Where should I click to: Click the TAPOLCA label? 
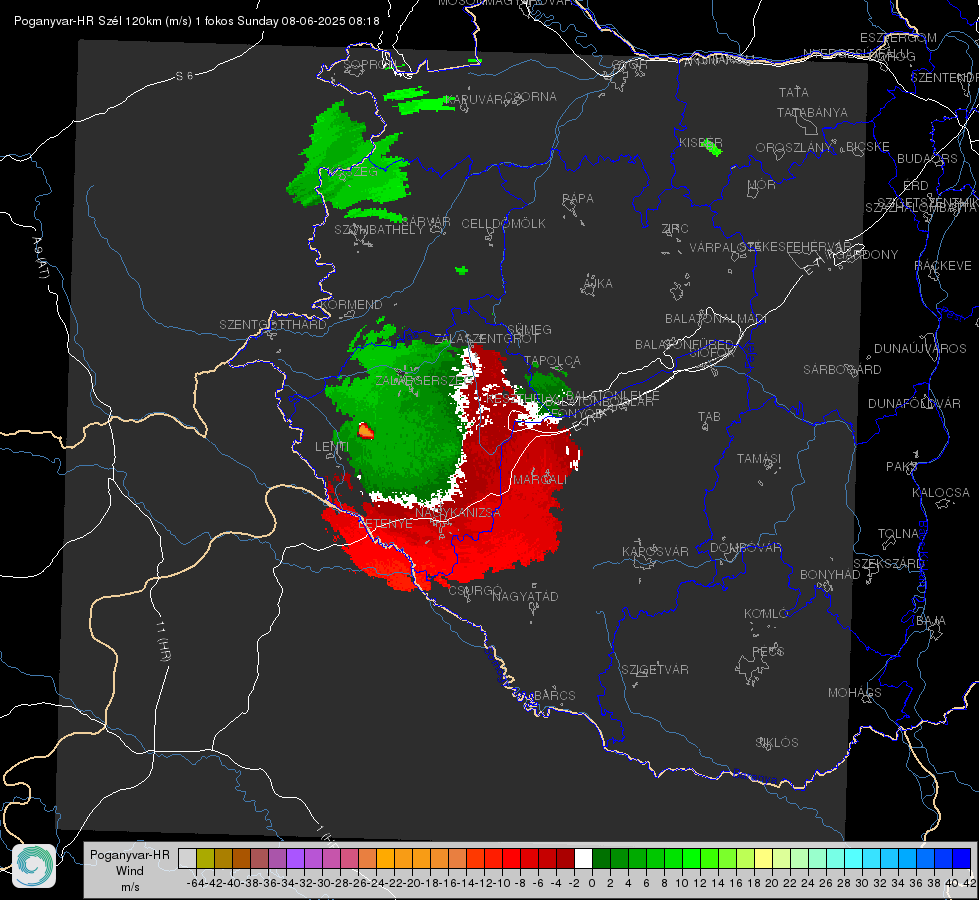pyautogui.click(x=552, y=361)
